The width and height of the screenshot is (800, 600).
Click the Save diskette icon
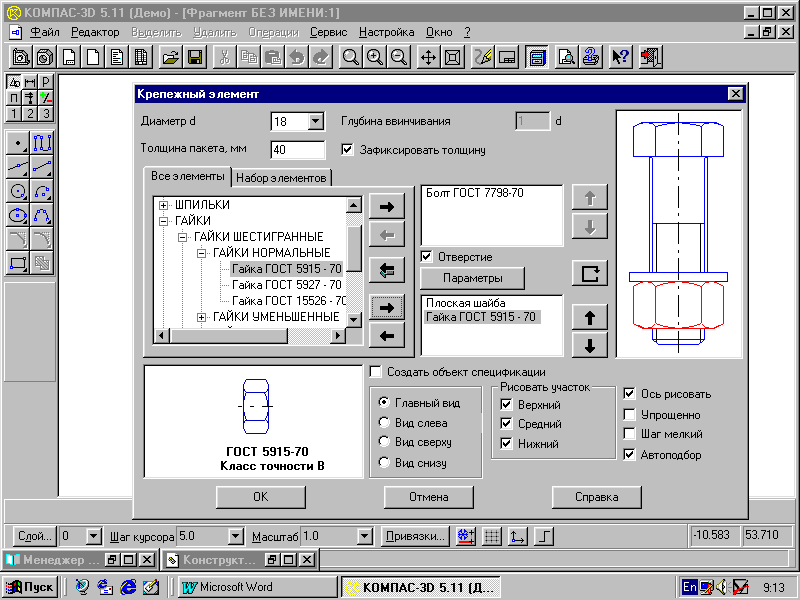coord(194,57)
